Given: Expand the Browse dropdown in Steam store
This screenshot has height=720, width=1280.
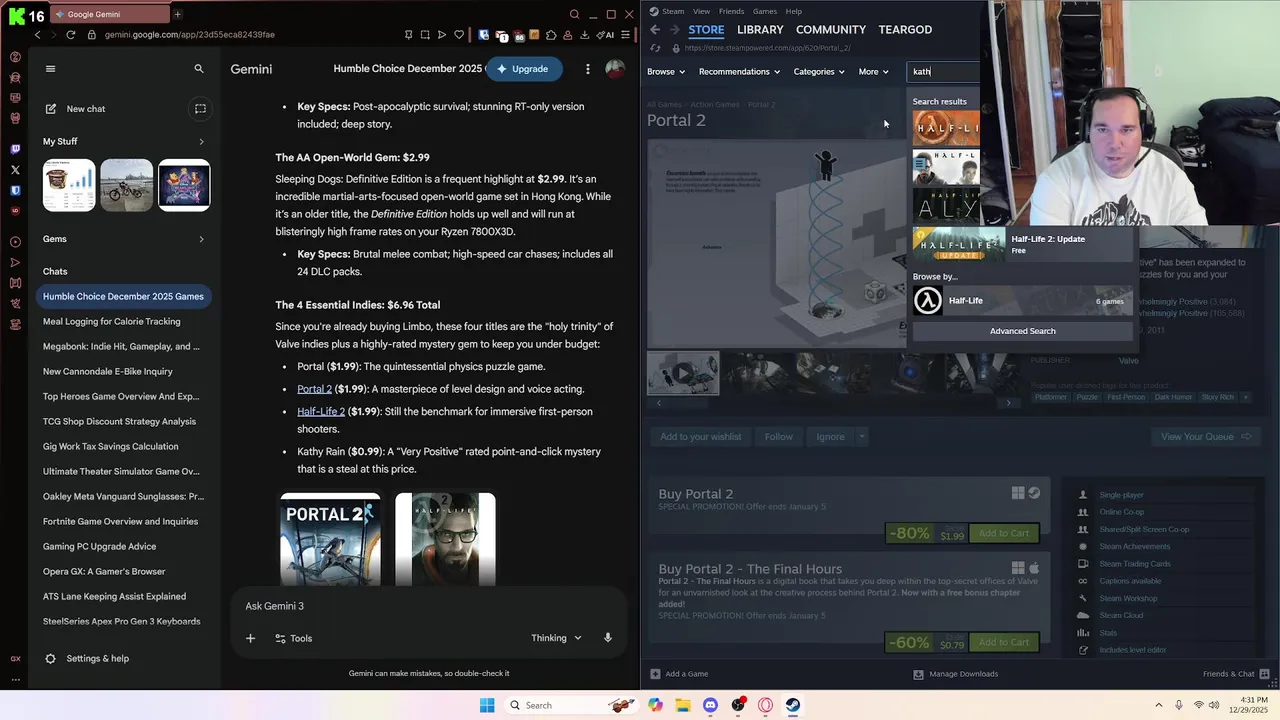Looking at the screenshot, I should point(666,72).
